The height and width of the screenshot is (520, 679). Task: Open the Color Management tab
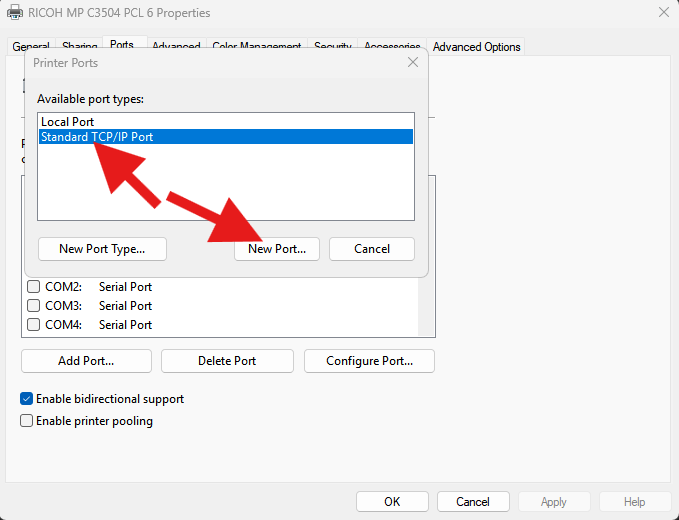click(256, 46)
